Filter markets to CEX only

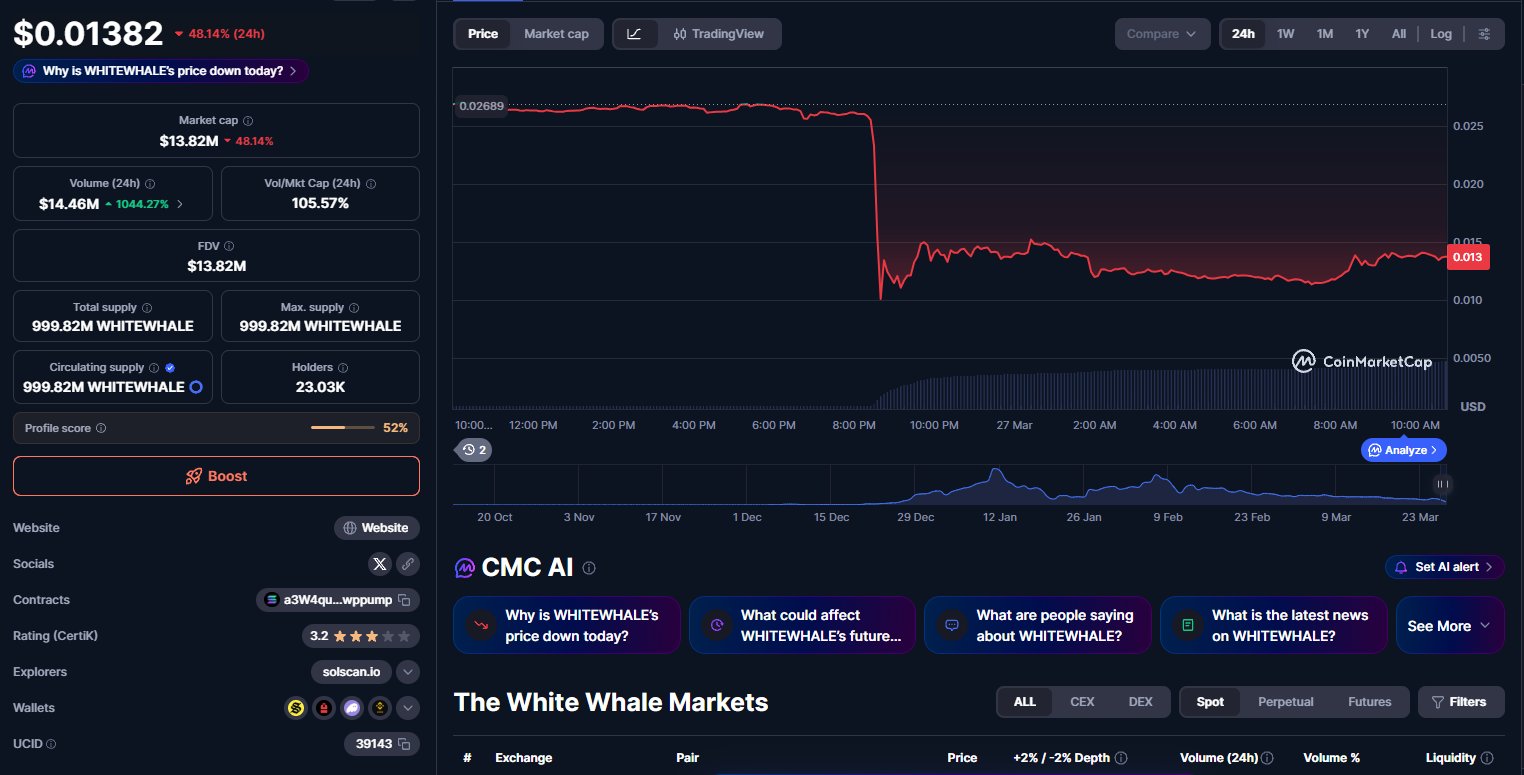click(x=1082, y=702)
